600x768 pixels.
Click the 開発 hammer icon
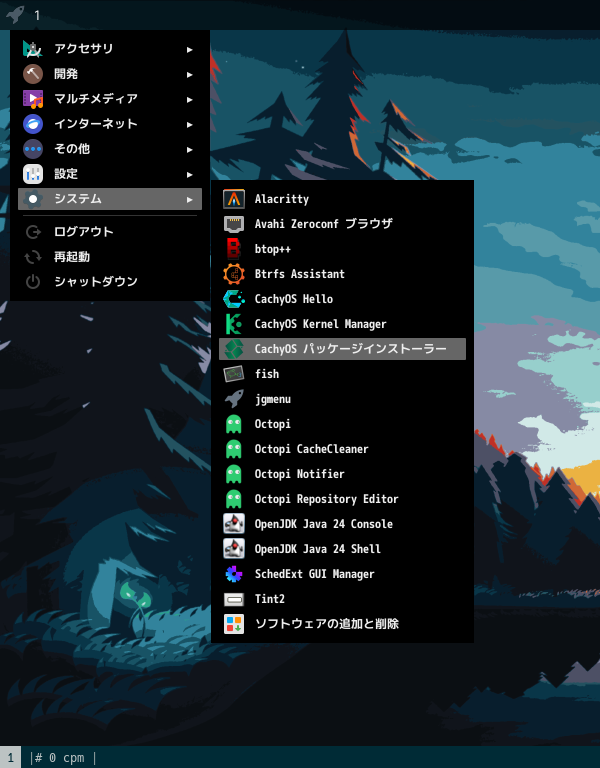click(33, 74)
